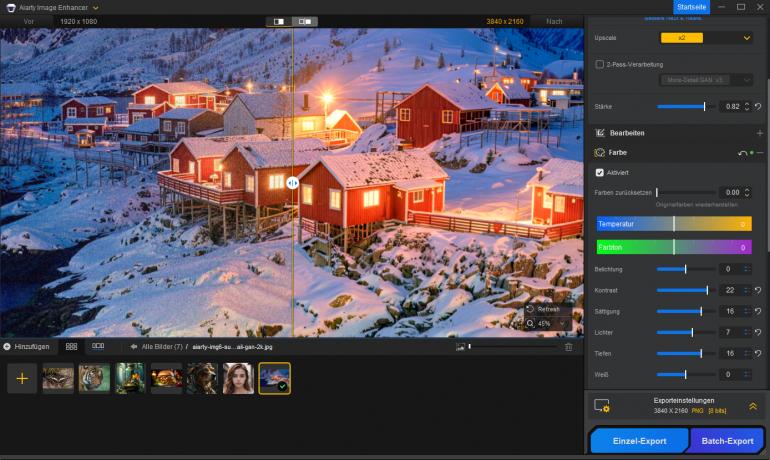Select the tiger thumbnail
This screenshot has width=770, height=460.
[94, 379]
